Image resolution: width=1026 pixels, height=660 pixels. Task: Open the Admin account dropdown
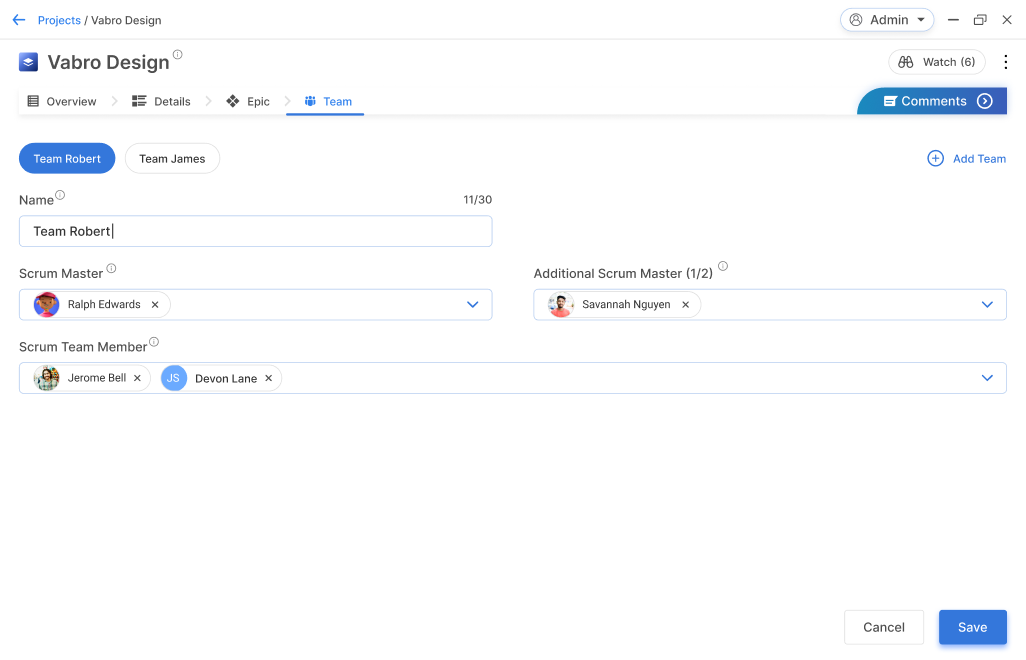click(887, 19)
